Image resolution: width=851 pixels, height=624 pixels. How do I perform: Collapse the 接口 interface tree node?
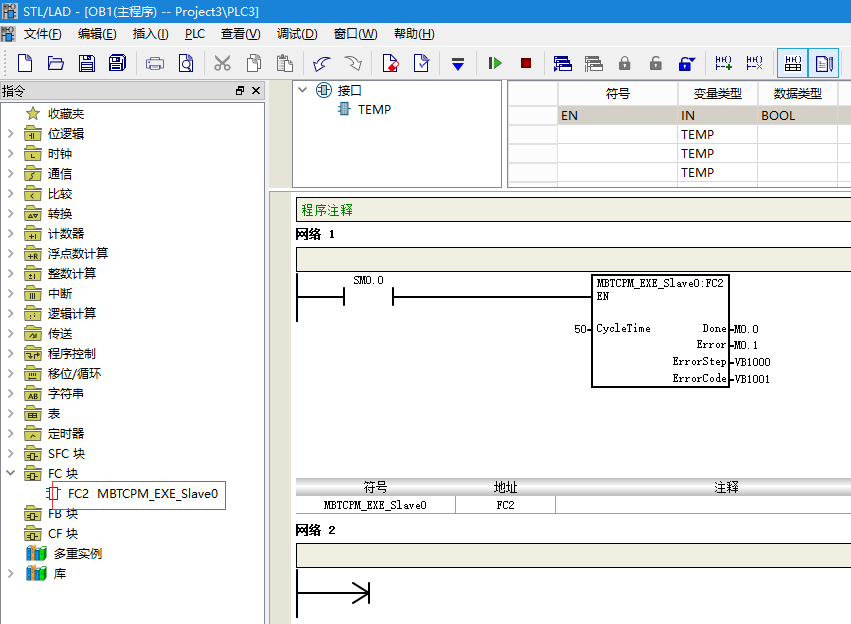point(303,90)
